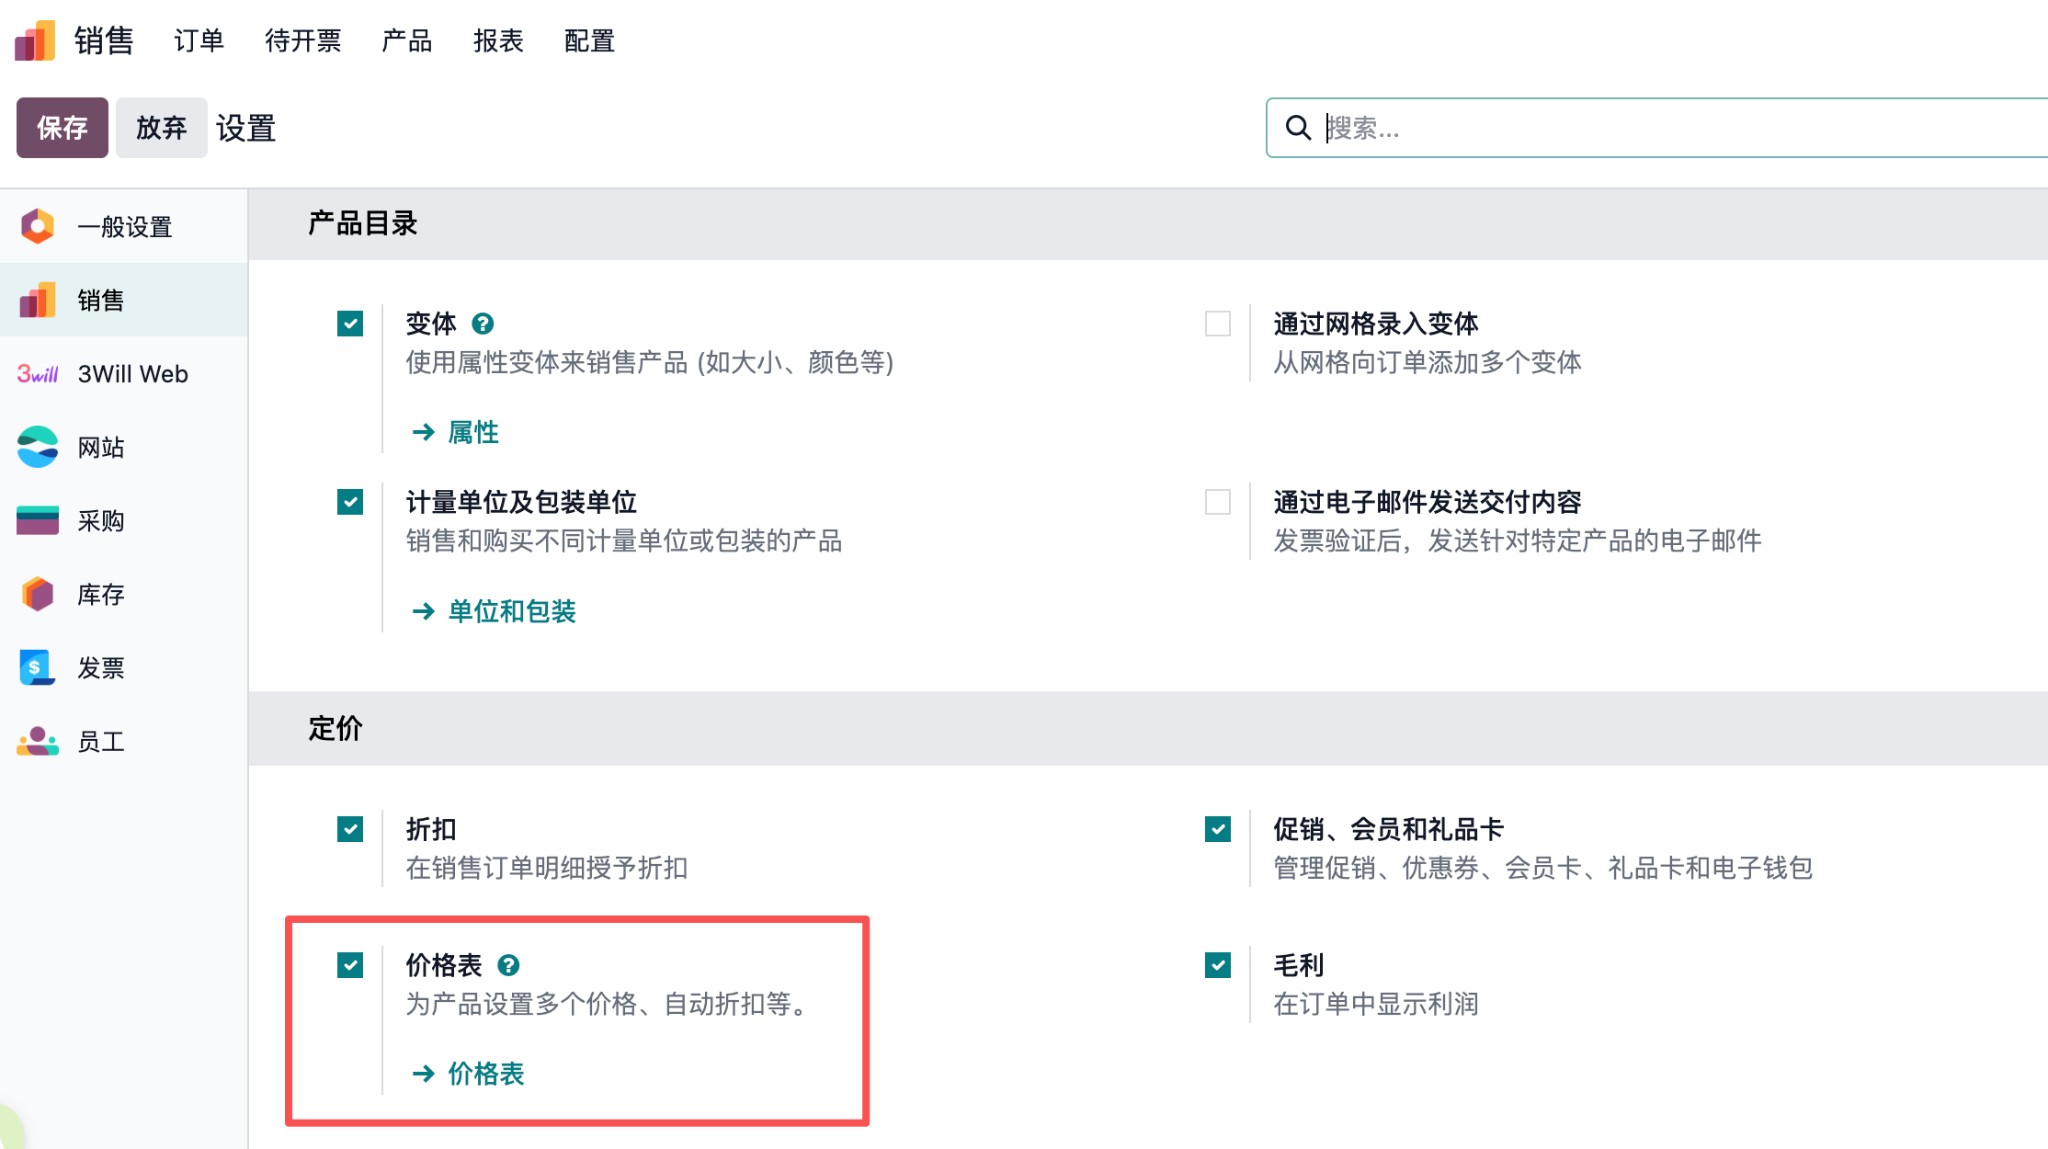Open the 发票 sidebar icon
The image size is (2048, 1149).
[x=38, y=668]
